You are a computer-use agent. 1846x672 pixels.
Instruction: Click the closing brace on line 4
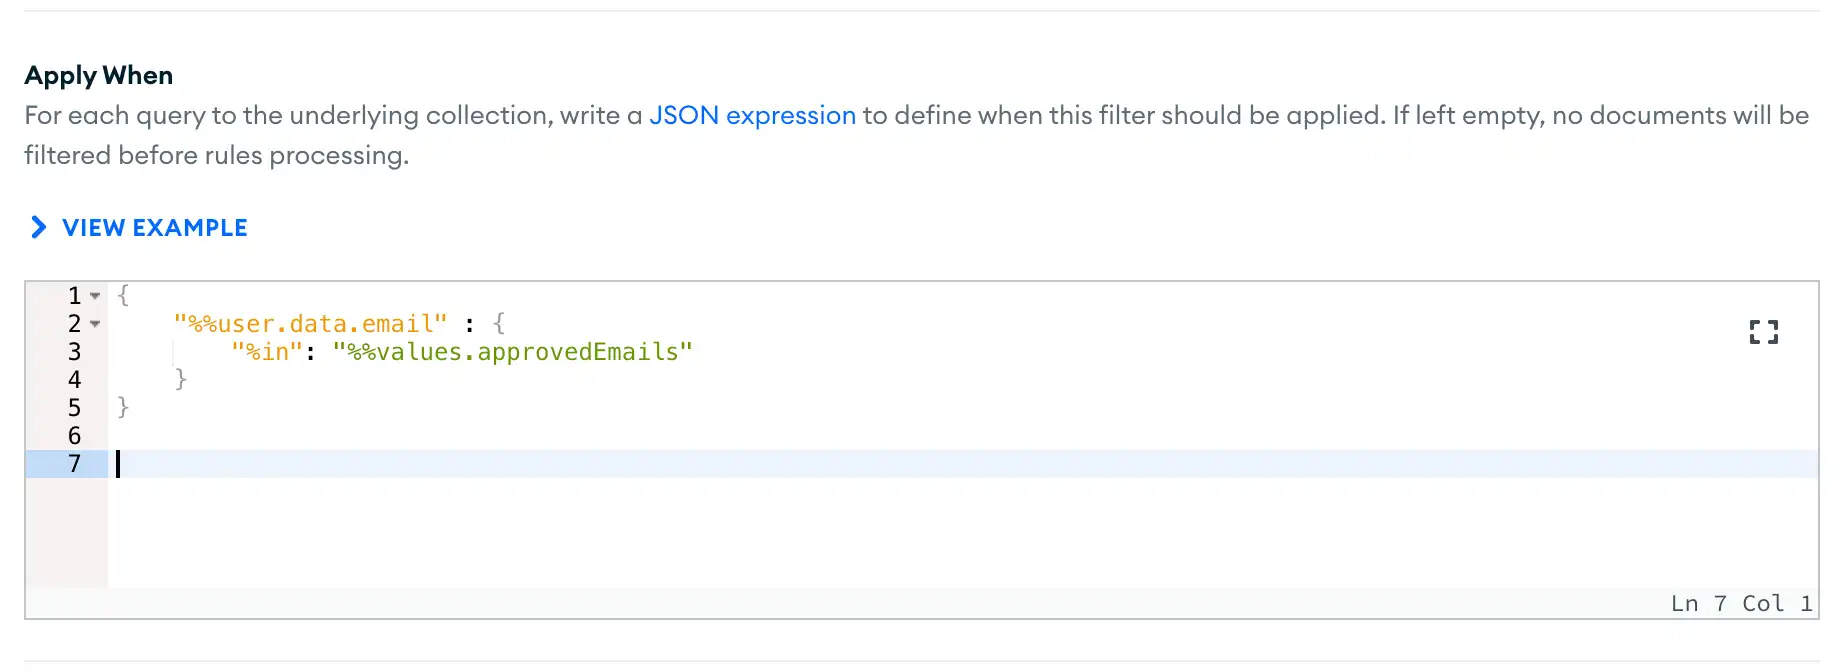click(x=181, y=379)
